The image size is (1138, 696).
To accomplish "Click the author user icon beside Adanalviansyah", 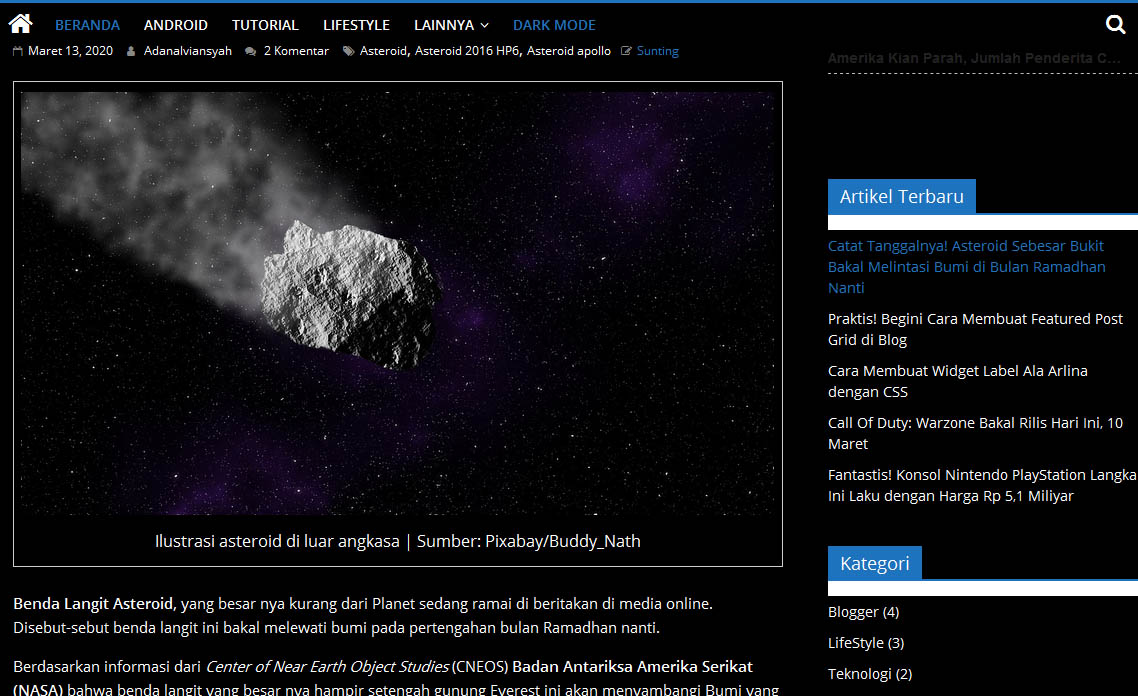I will 131,51.
